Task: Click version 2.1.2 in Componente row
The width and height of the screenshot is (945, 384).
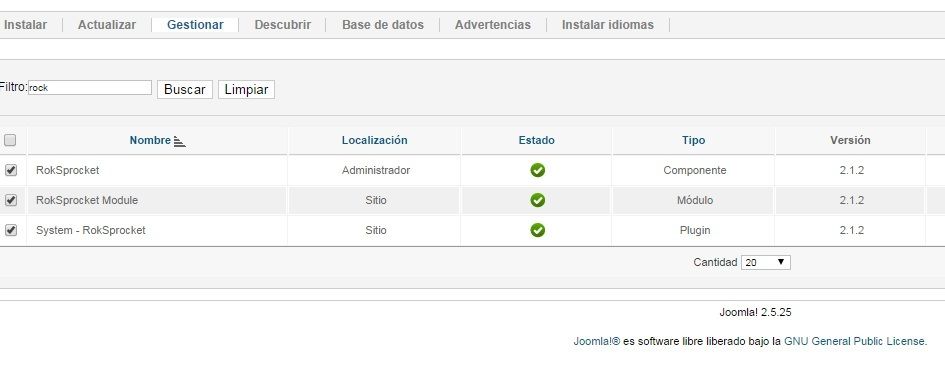Action: 852,170
